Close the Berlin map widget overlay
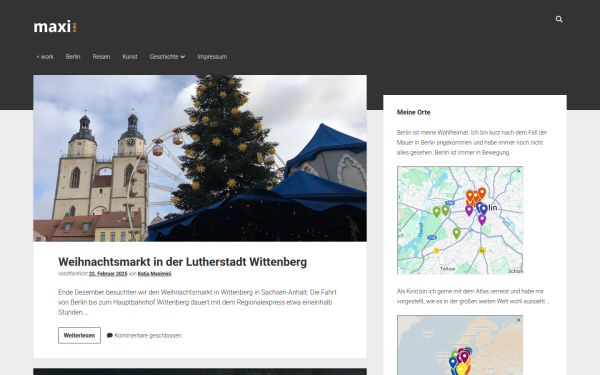The image size is (600, 375). click(518, 171)
